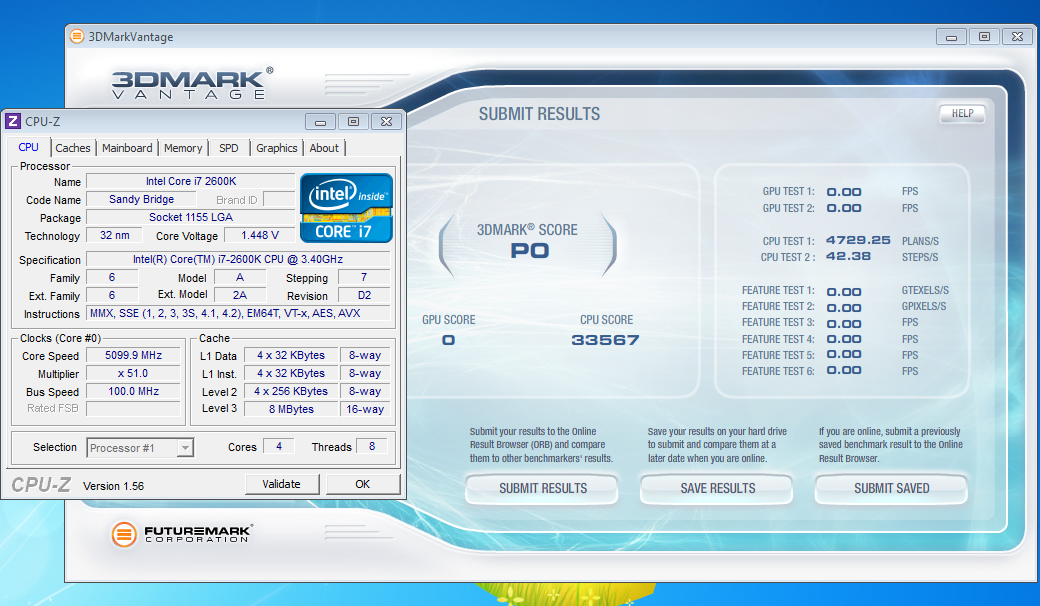Click the SUBMIT RESULTS button
This screenshot has height=606, width=1040.
click(543, 489)
